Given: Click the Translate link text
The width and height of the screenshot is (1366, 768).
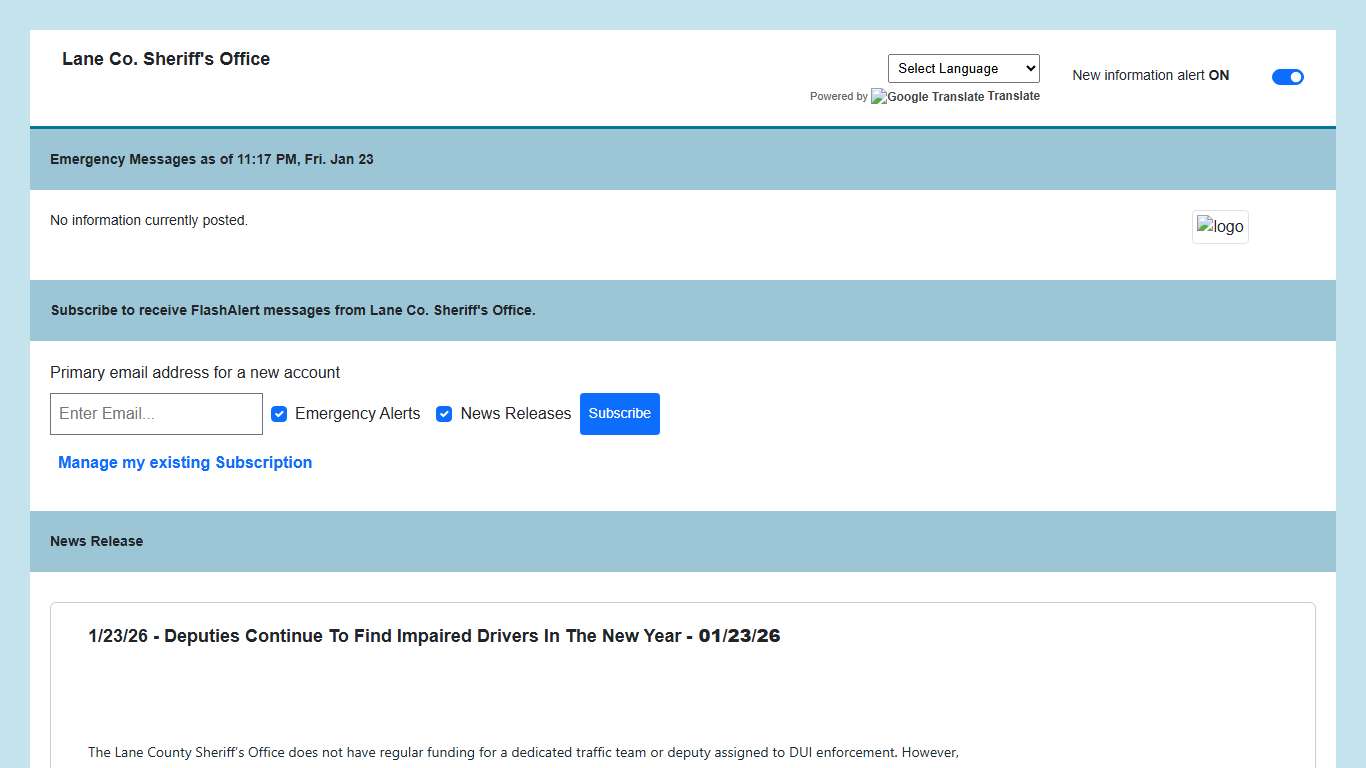Looking at the screenshot, I should 1014,96.
